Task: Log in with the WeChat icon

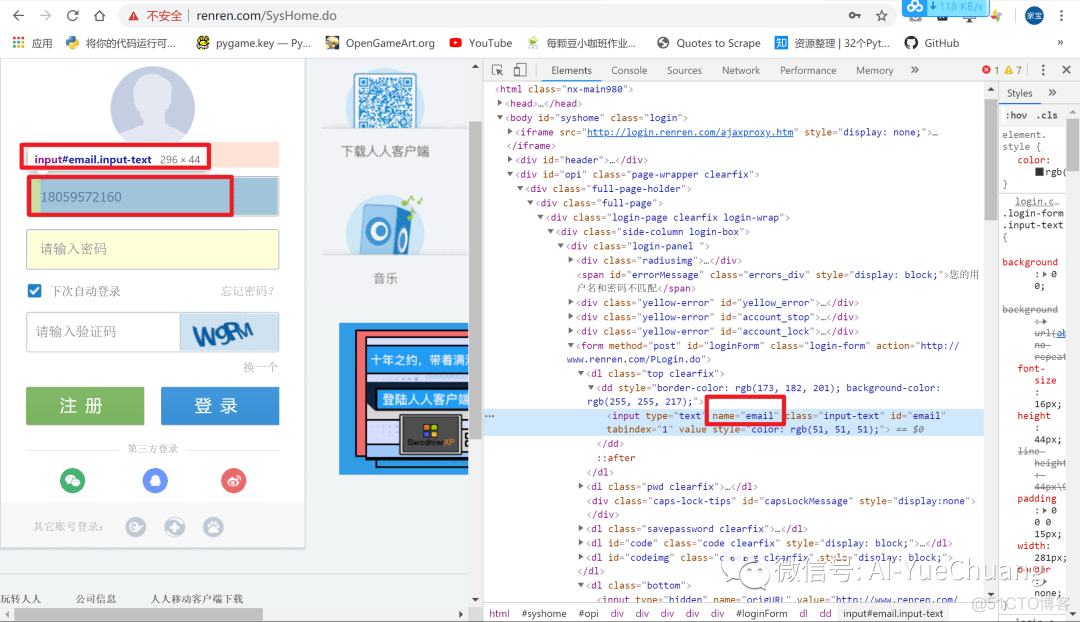Action: [72, 481]
